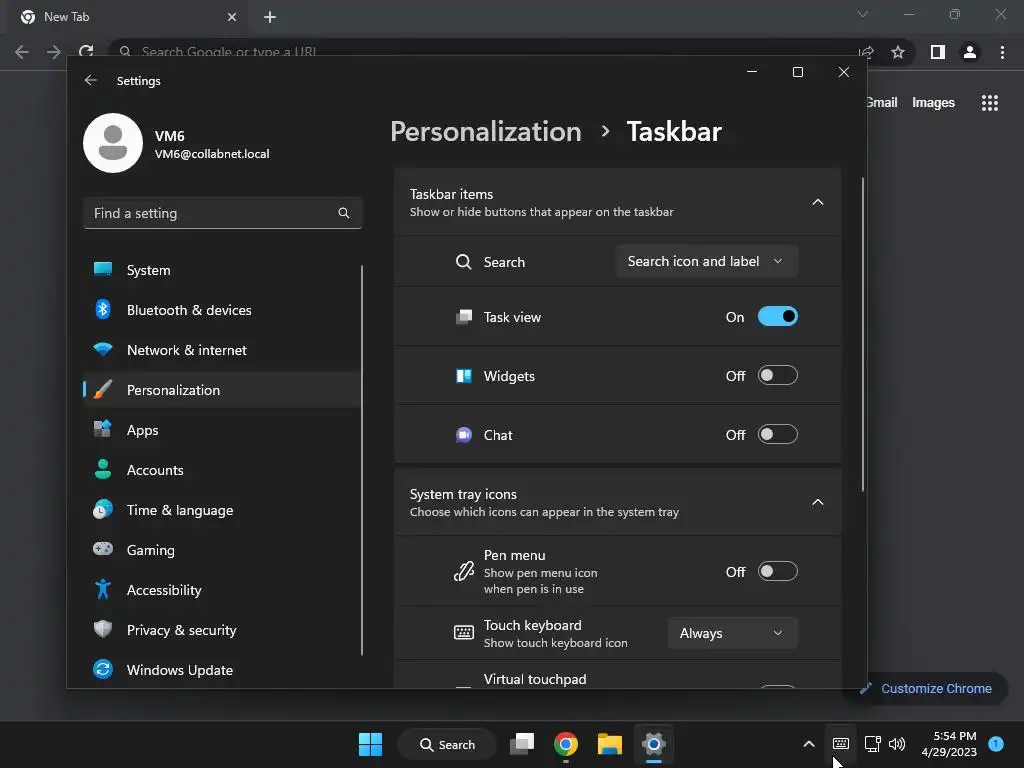Open File Explorer from the taskbar

click(609, 744)
